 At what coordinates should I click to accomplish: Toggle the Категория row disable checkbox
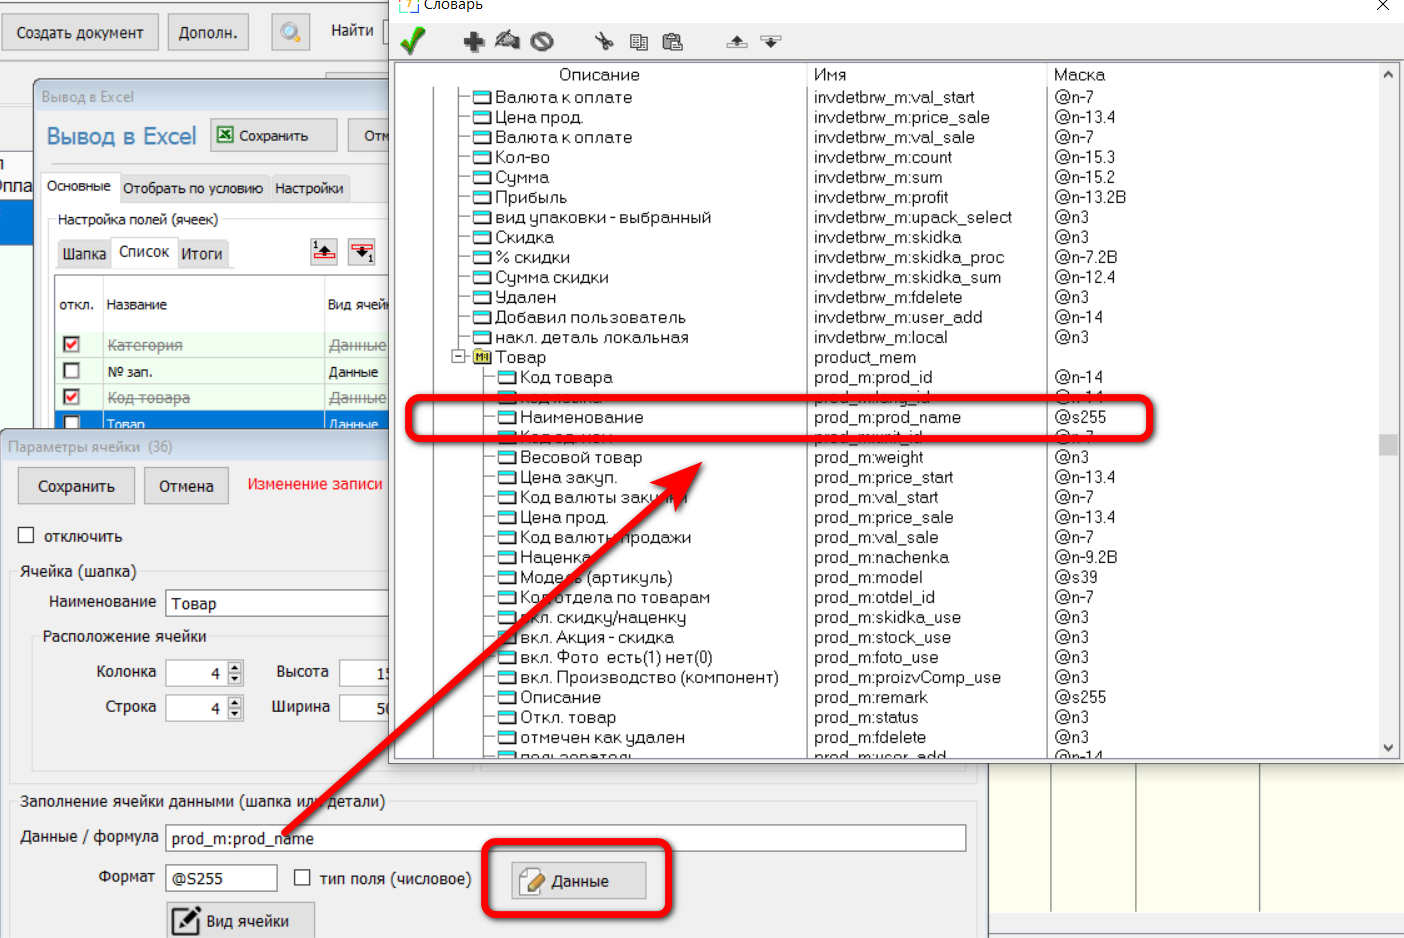click(x=71, y=344)
